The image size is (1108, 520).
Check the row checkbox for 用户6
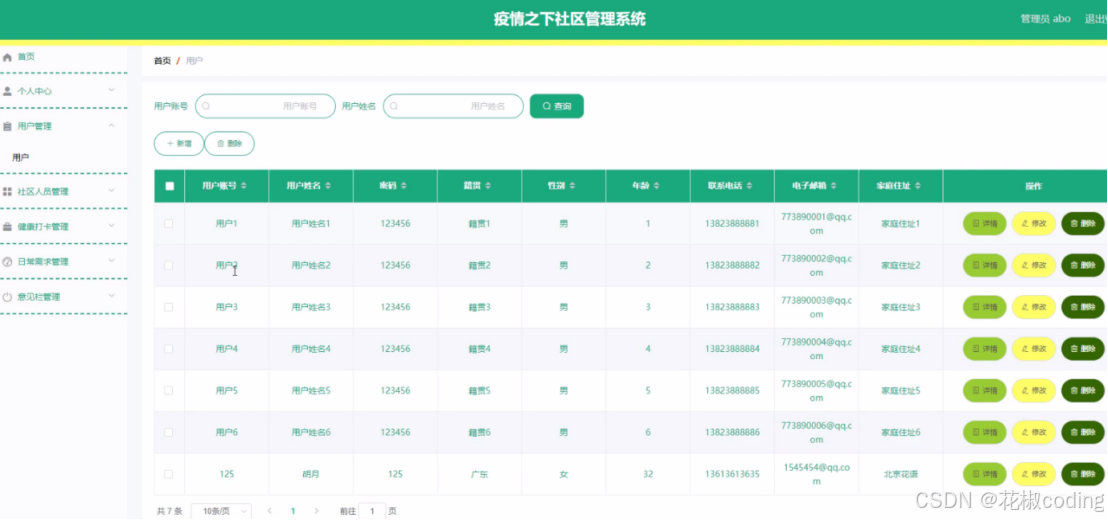(x=169, y=432)
